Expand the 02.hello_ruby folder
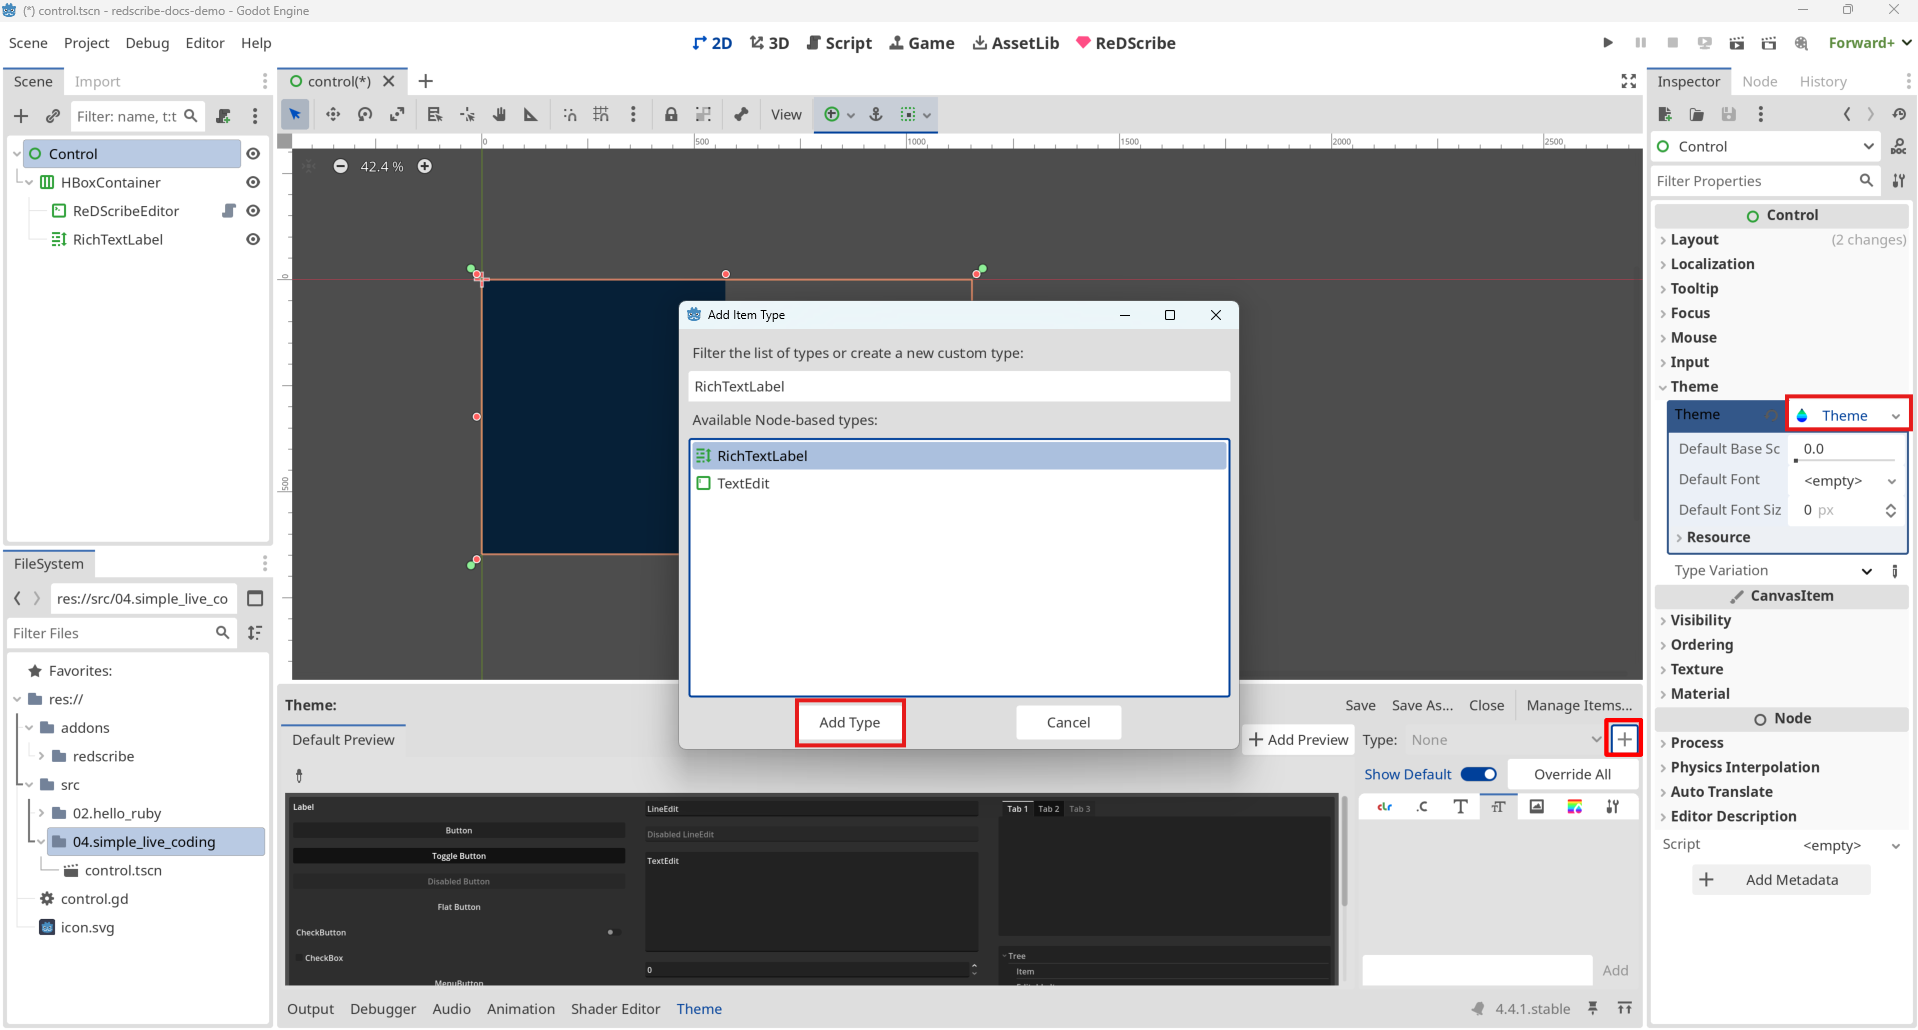This screenshot has height=1030, width=1918. 41,813
